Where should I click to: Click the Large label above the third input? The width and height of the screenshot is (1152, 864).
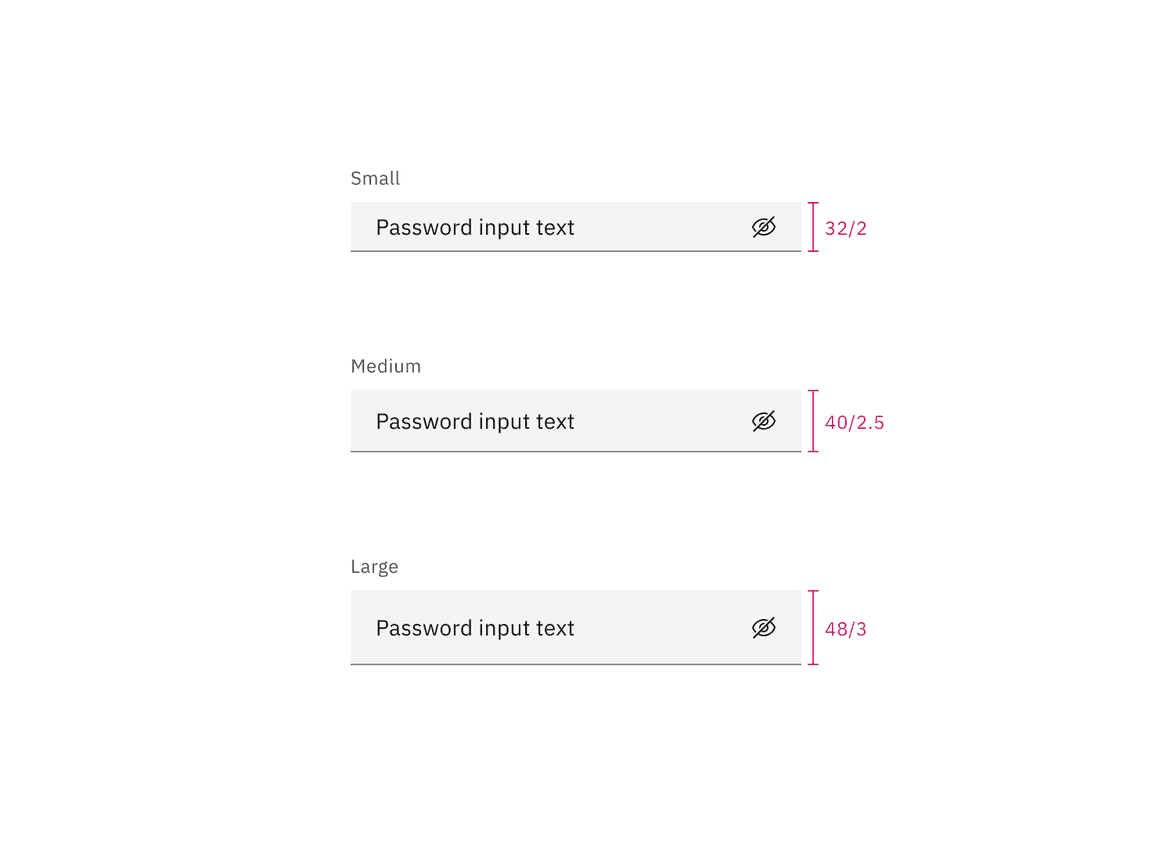pyautogui.click(x=374, y=566)
